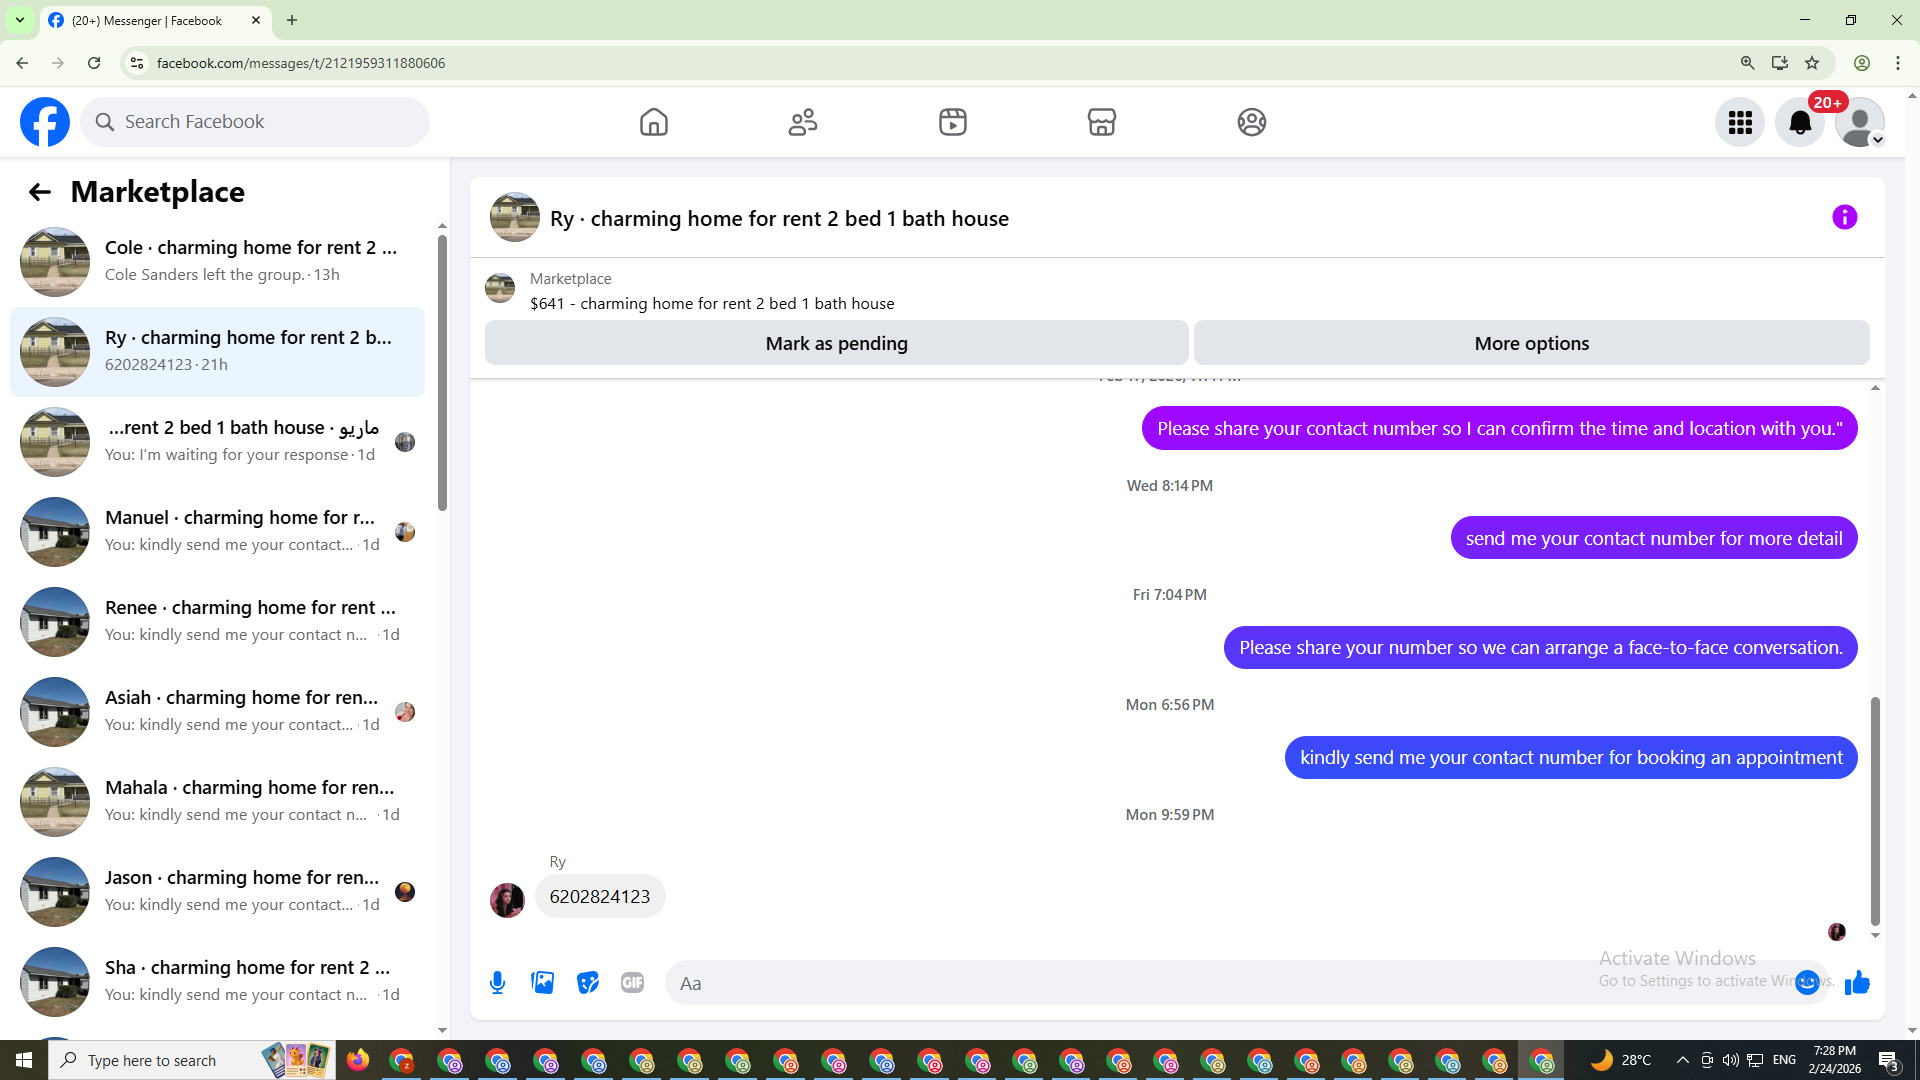
Task: Open the GIF picker icon
Action: point(632,983)
